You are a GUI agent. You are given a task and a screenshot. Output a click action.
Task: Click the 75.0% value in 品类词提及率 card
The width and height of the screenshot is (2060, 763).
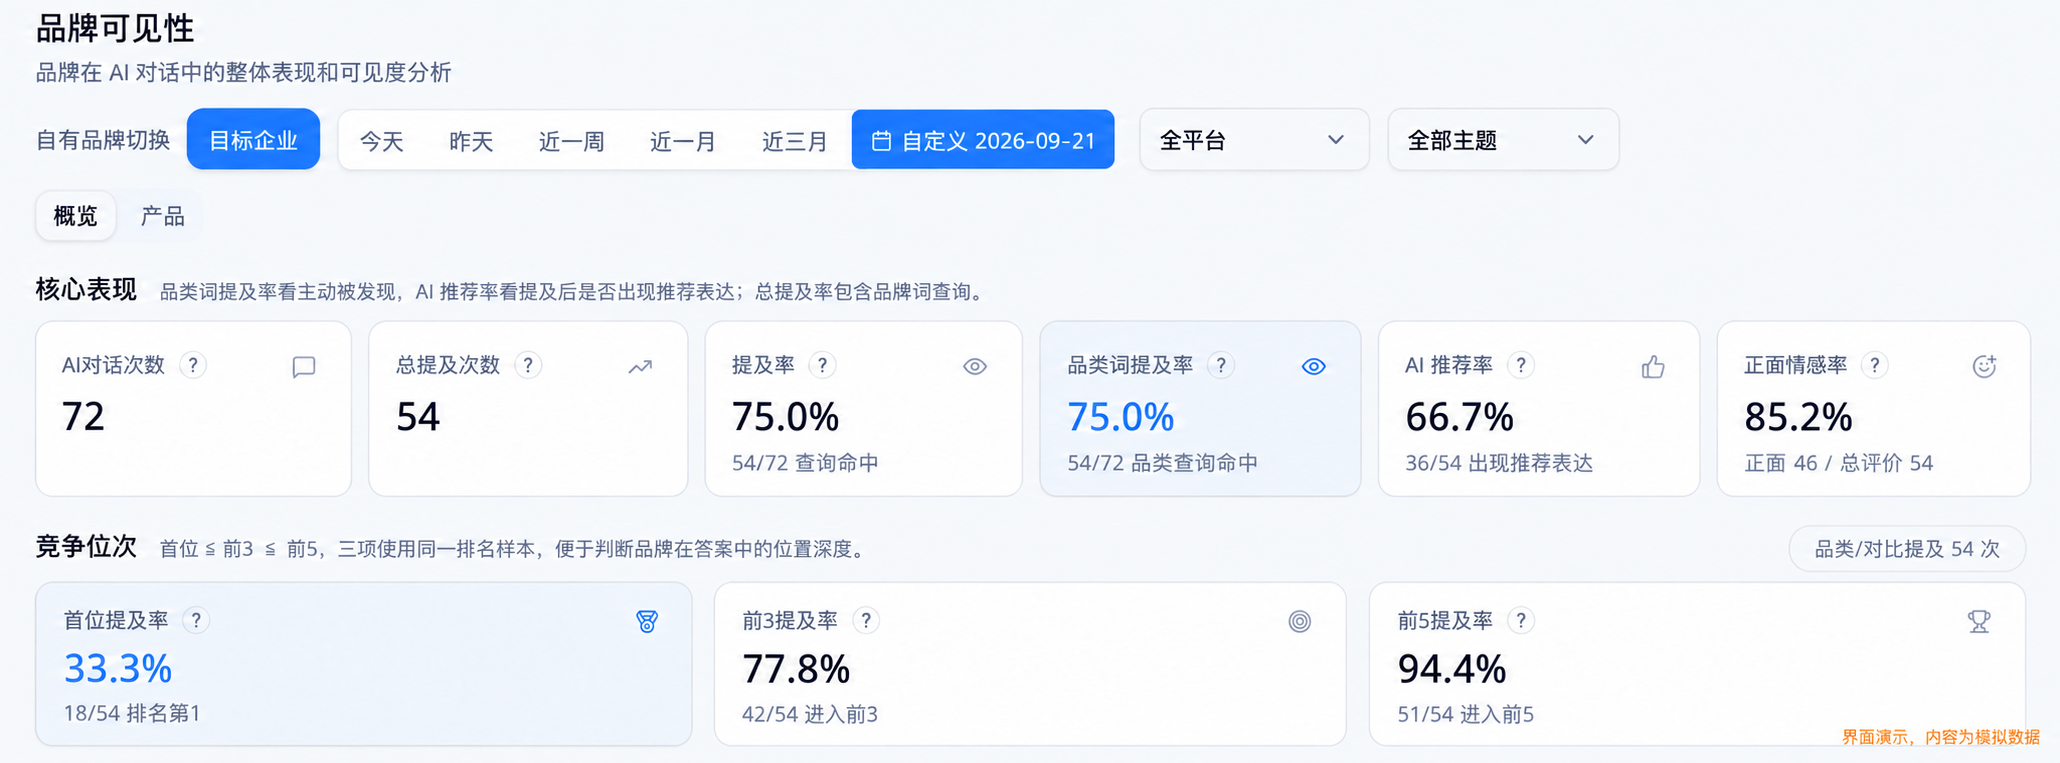click(1120, 417)
